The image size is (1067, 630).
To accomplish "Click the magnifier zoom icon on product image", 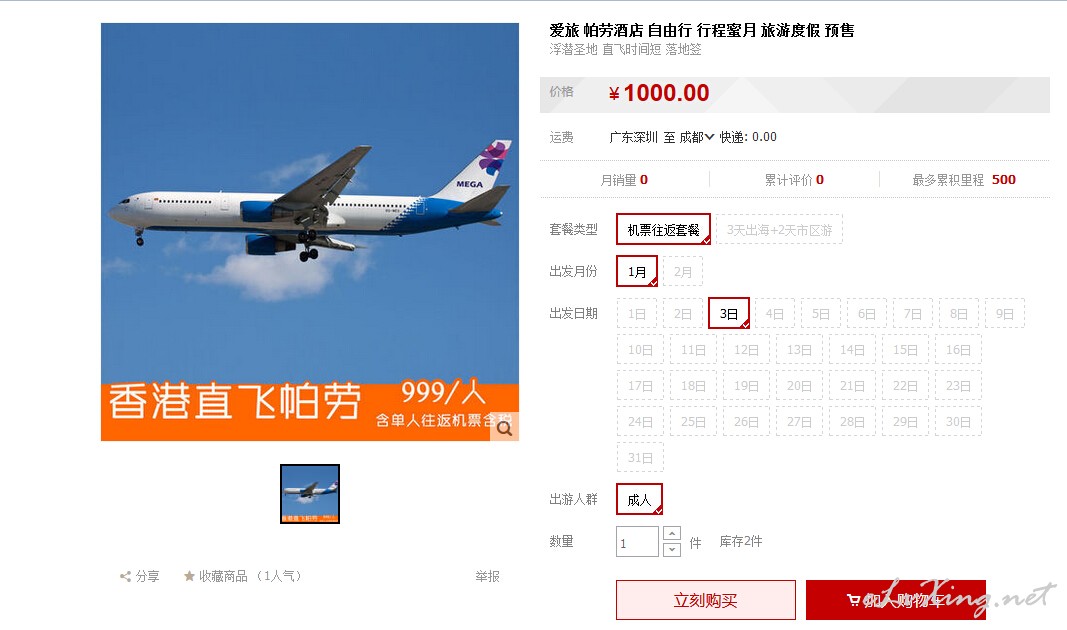I will click(504, 428).
